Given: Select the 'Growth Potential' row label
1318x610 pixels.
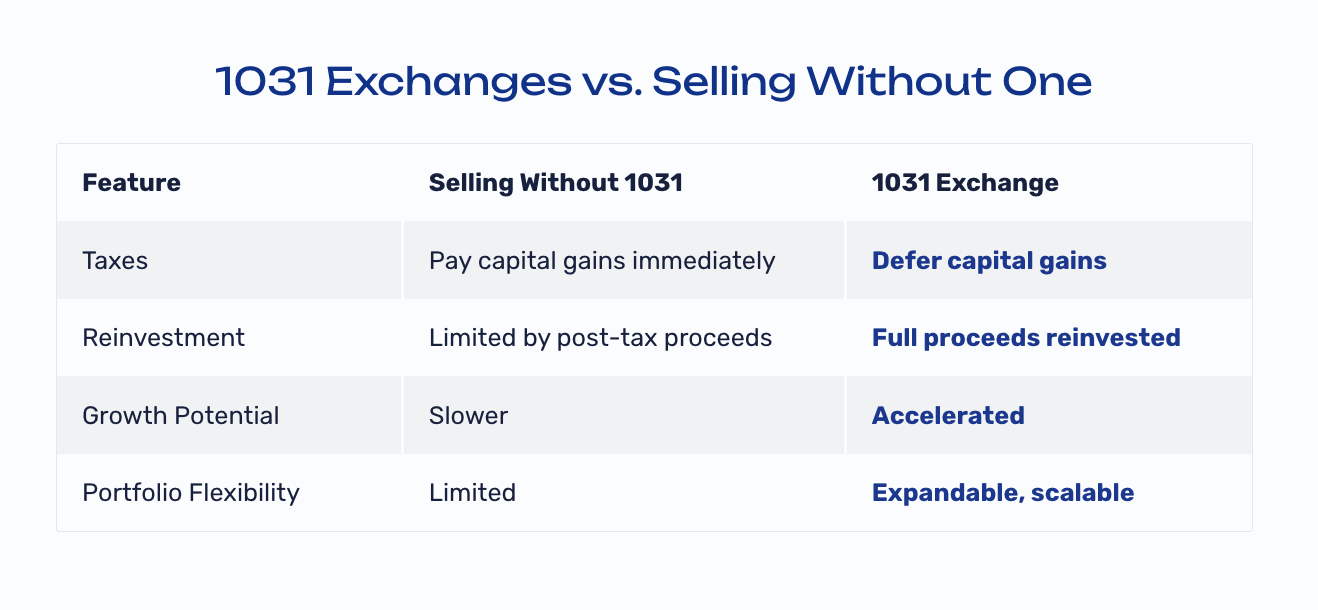Looking at the screenshot, I should 181,416.
